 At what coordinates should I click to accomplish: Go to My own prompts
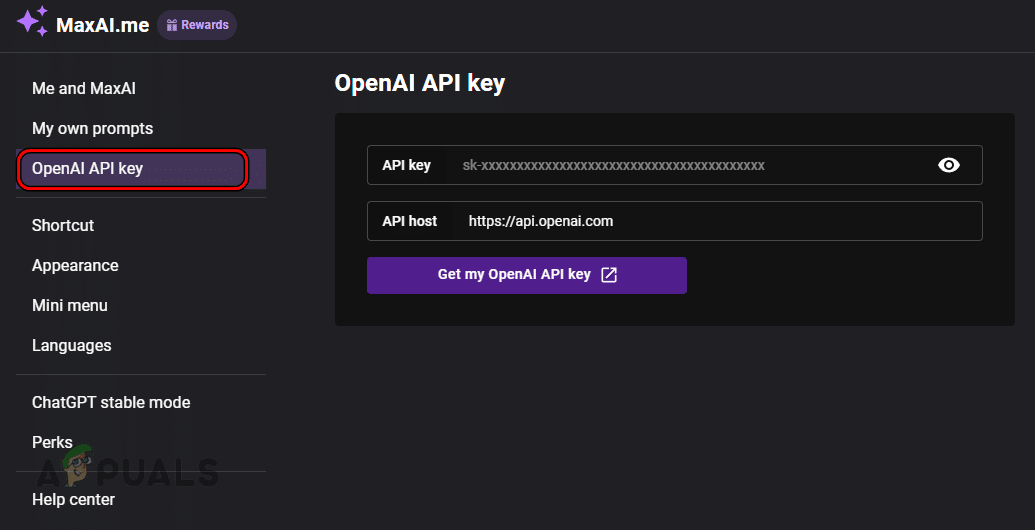point(92,129)
